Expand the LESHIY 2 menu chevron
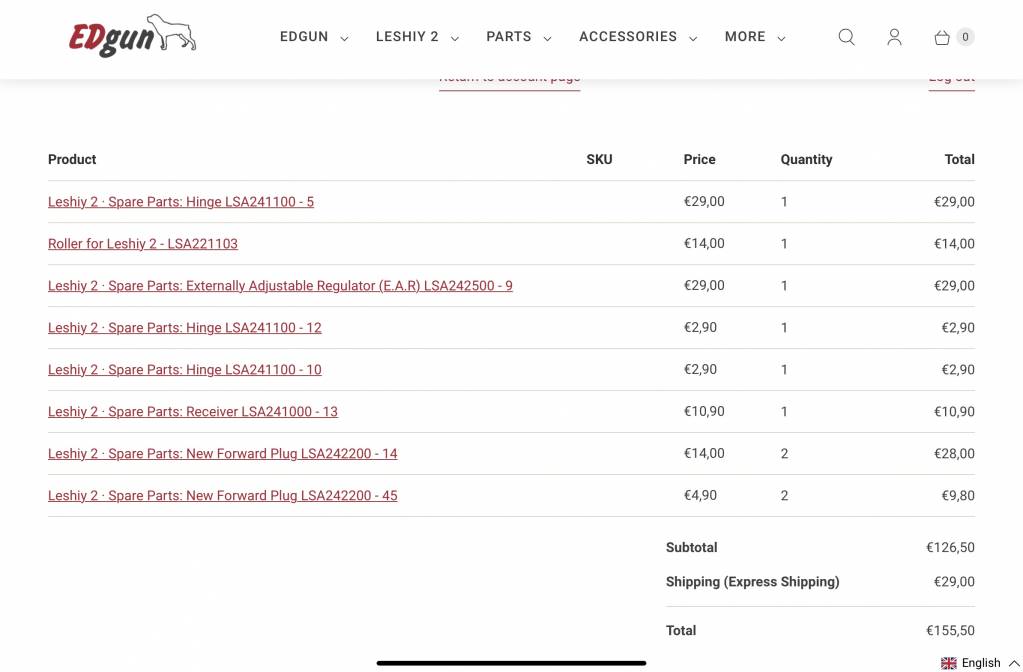Image resolution: width=1023 pixels, height=672 pixels. [455, 38]
